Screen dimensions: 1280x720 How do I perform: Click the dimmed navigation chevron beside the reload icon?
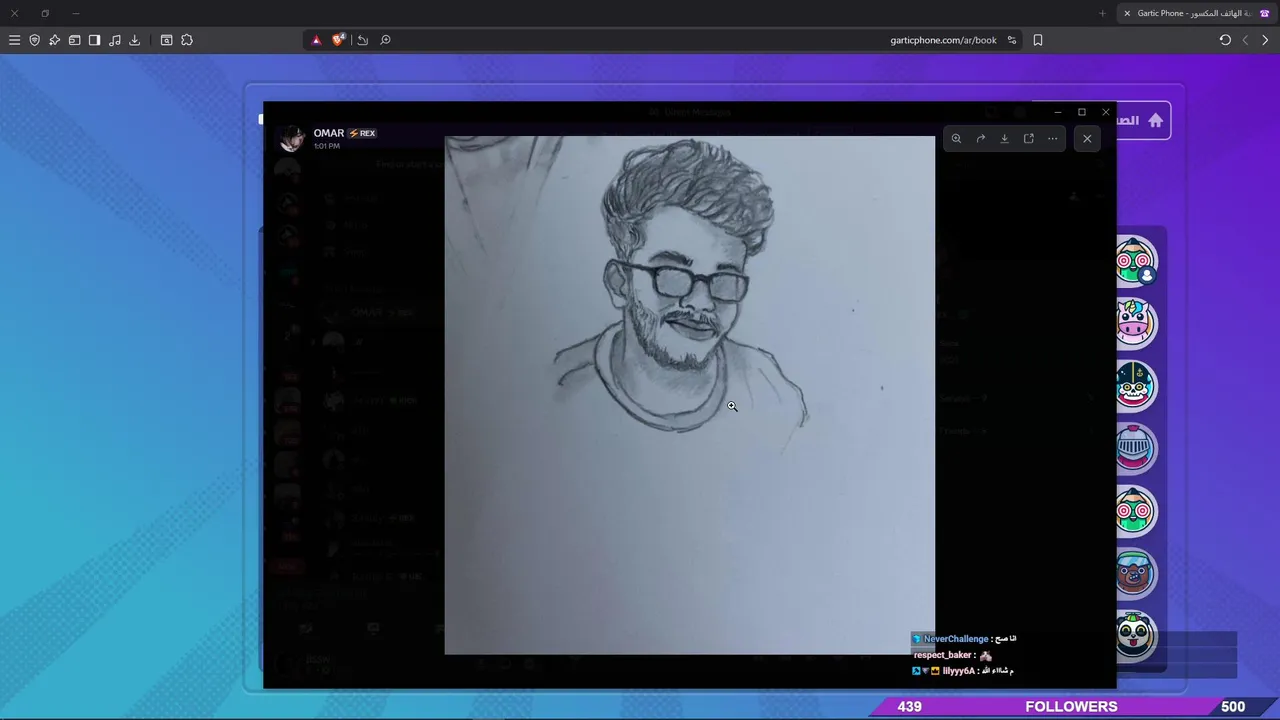[x=1245, y=40]
